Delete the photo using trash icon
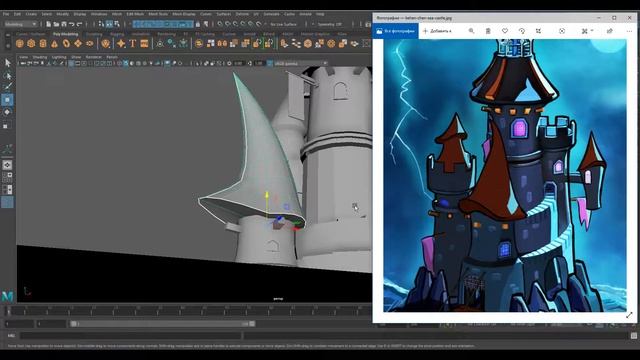 click(x=488, y=31)
